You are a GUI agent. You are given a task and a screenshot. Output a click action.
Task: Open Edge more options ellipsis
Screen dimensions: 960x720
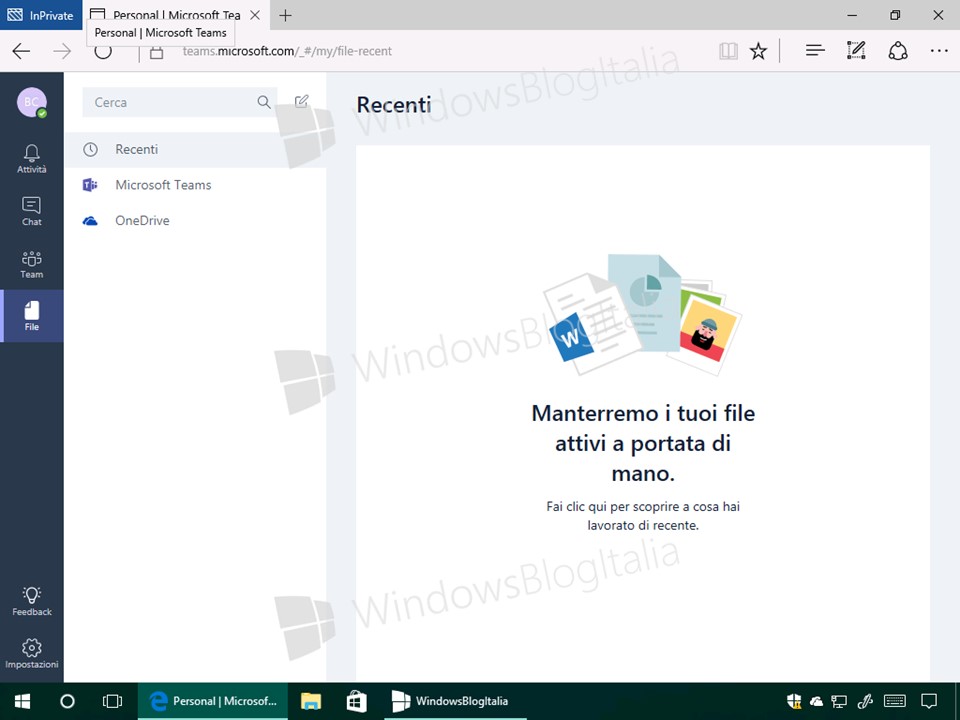(x=939, y=51)
